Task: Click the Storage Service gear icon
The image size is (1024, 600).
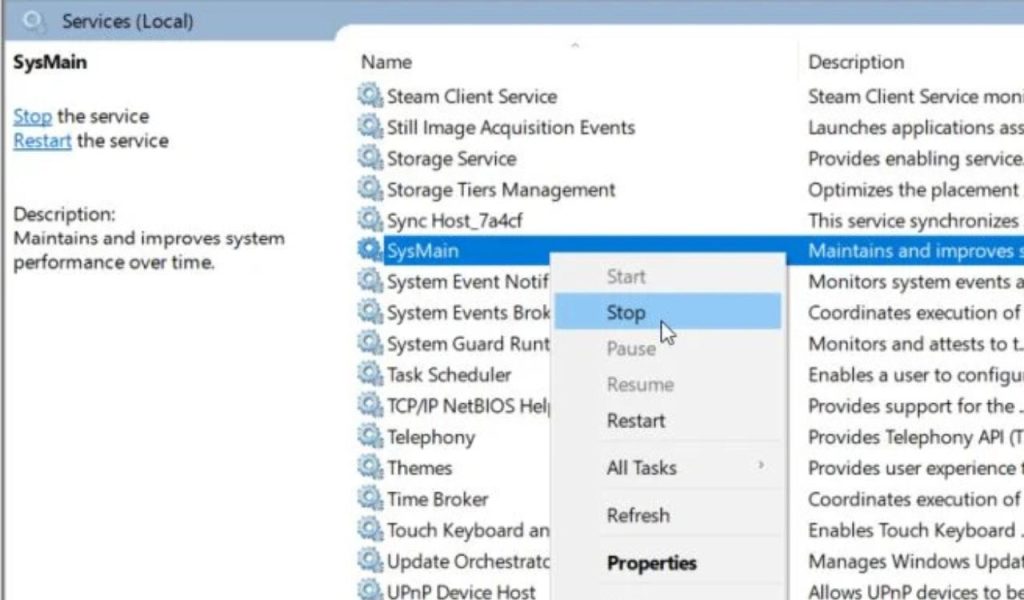Action: pyautogui.click(x=370, y=159)
